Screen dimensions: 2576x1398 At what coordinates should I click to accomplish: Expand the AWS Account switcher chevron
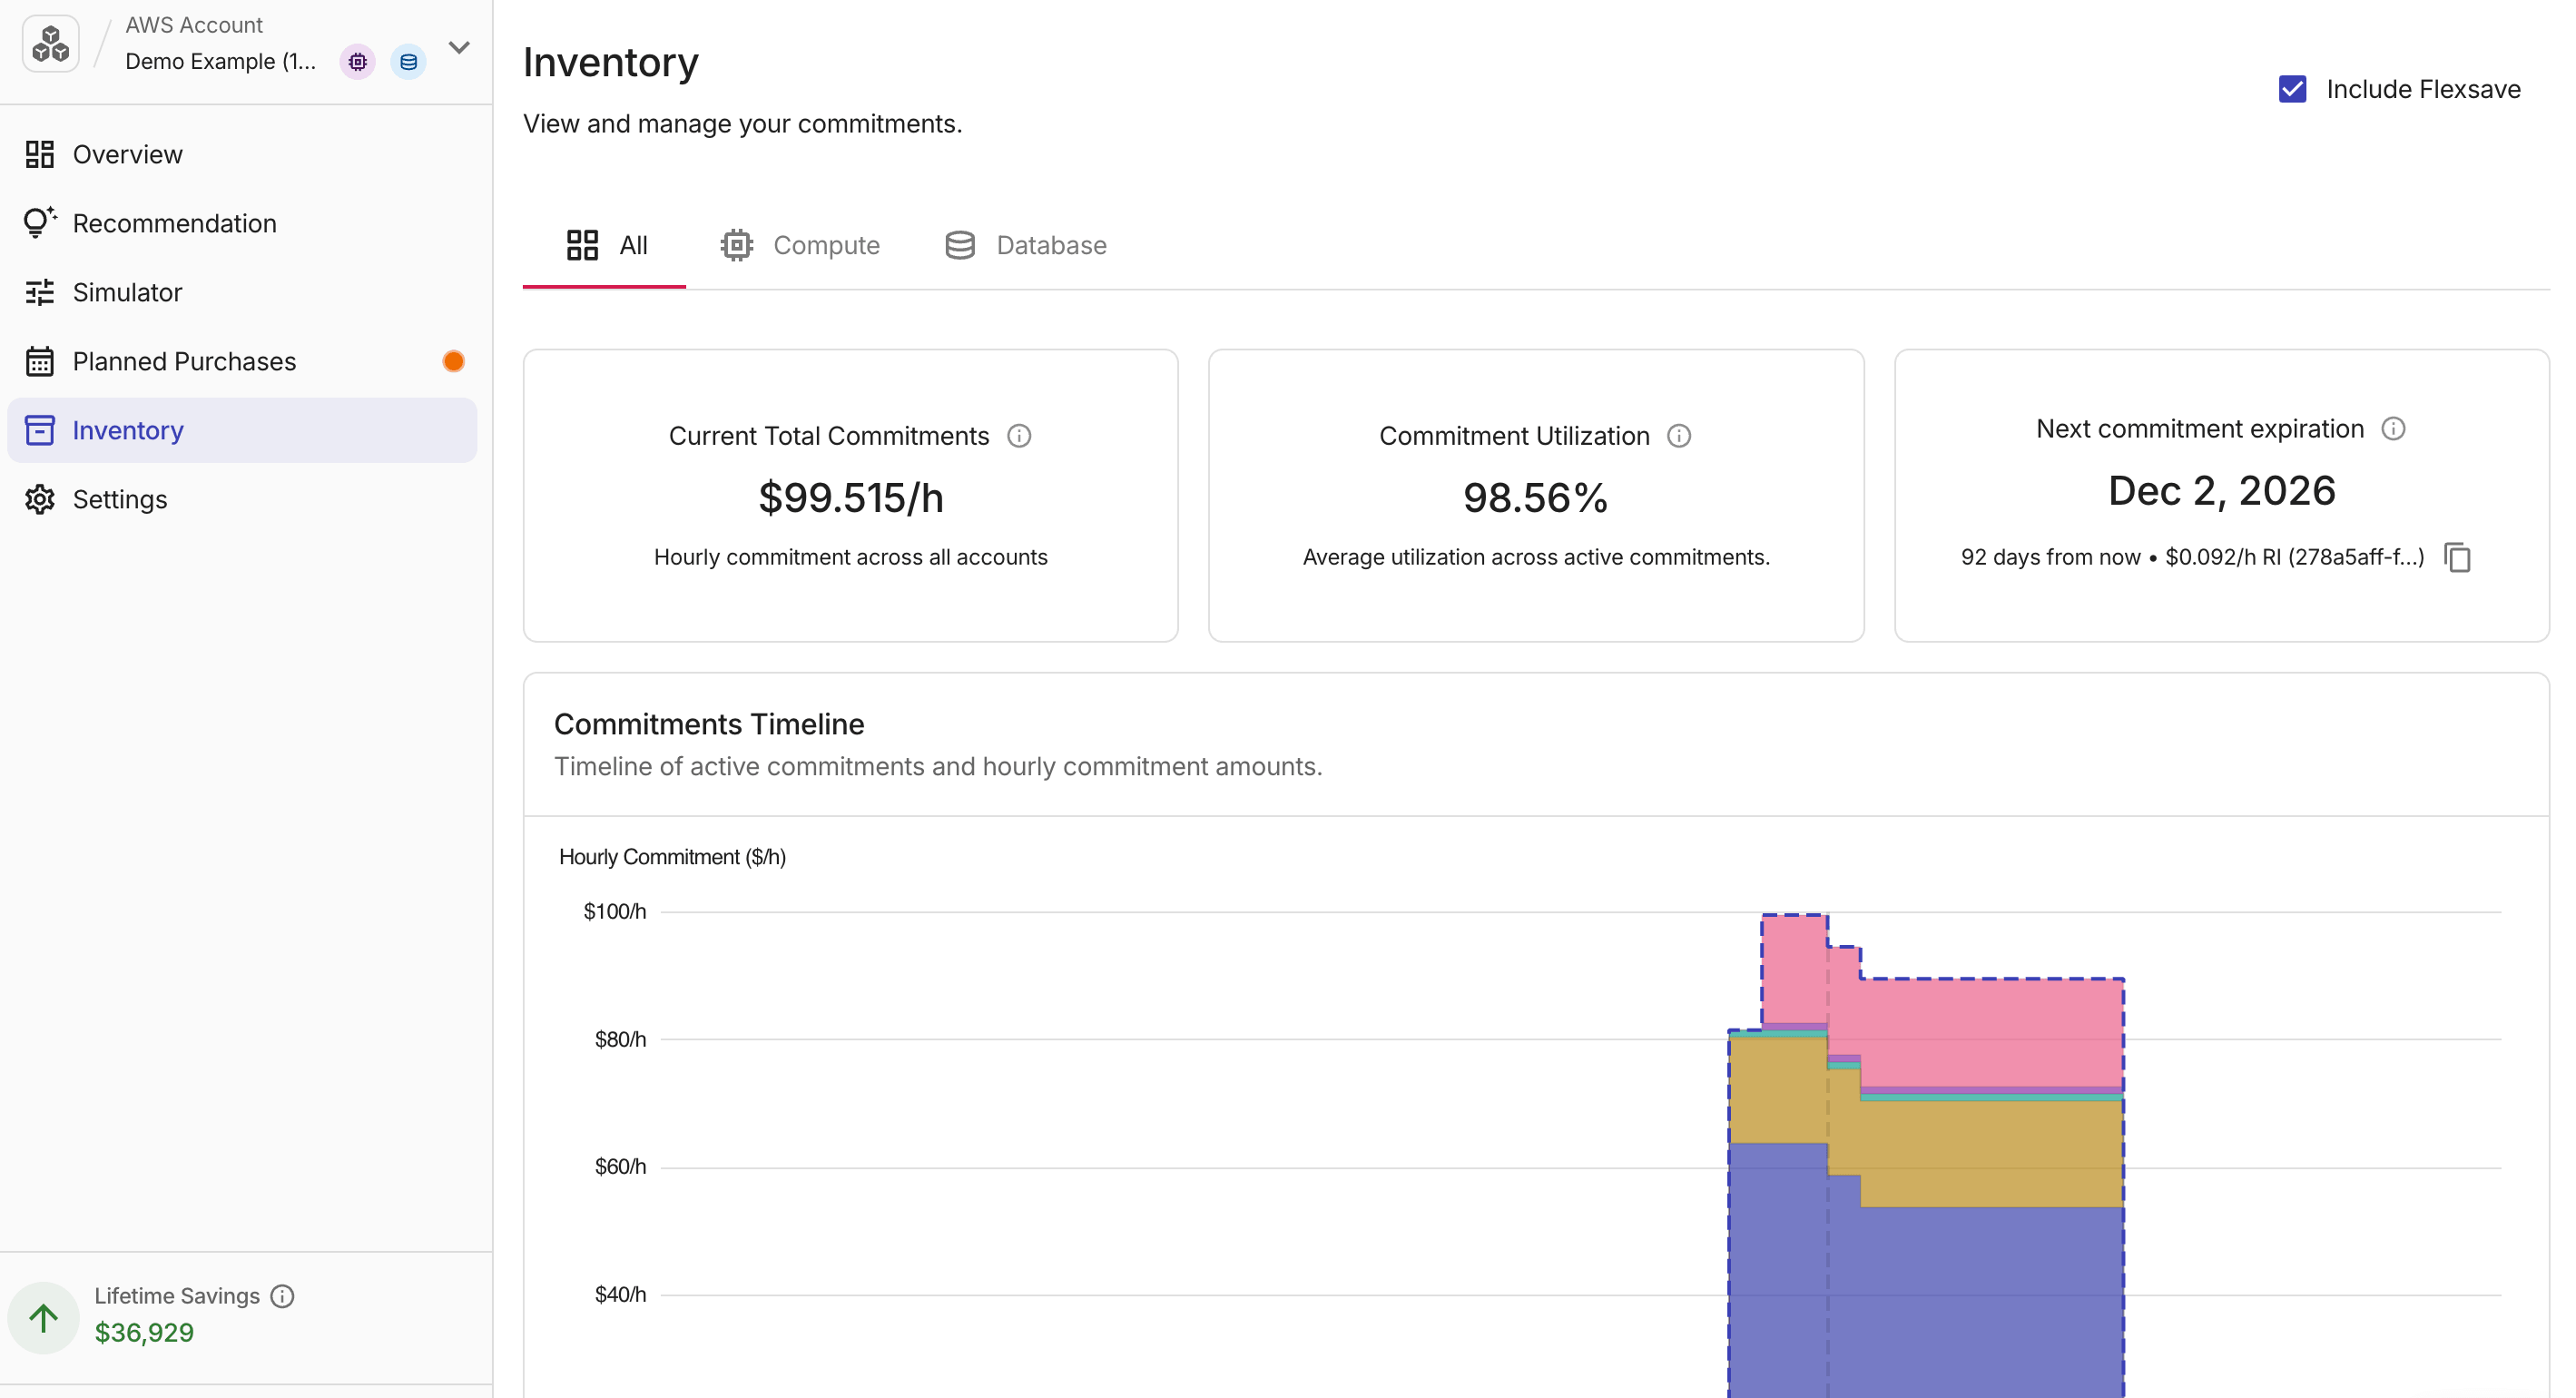point(459,47)
